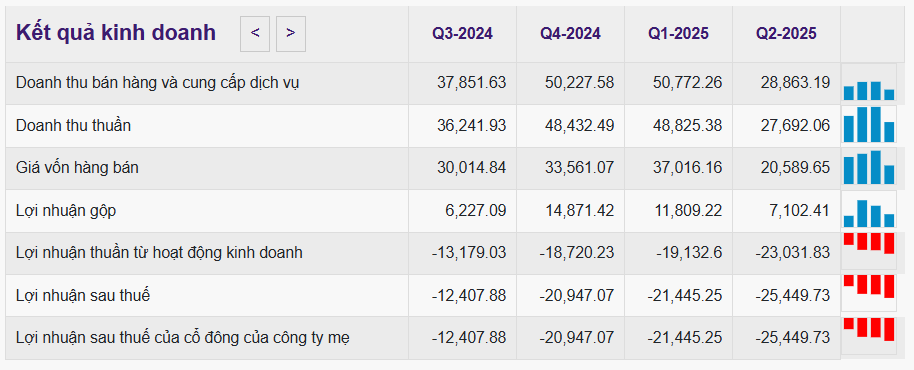Select the Q3-2024 column header

pos(462,34)
